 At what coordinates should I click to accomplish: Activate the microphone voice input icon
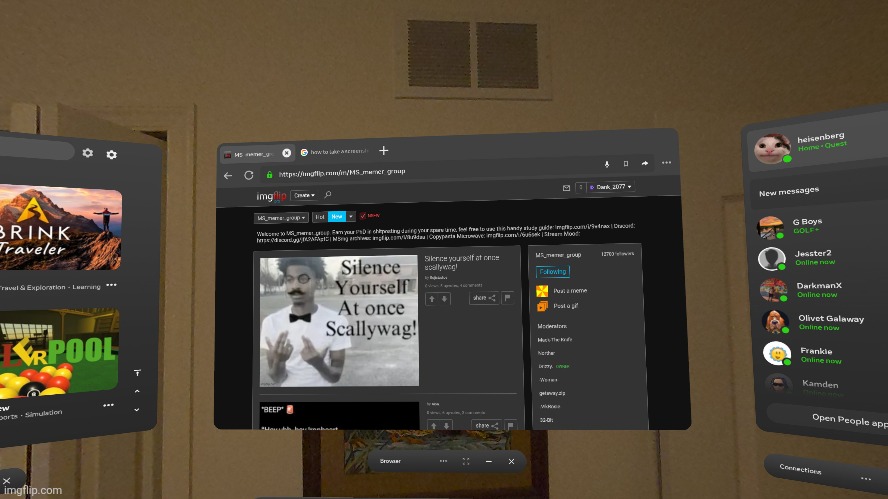click(x=607, y=164)
